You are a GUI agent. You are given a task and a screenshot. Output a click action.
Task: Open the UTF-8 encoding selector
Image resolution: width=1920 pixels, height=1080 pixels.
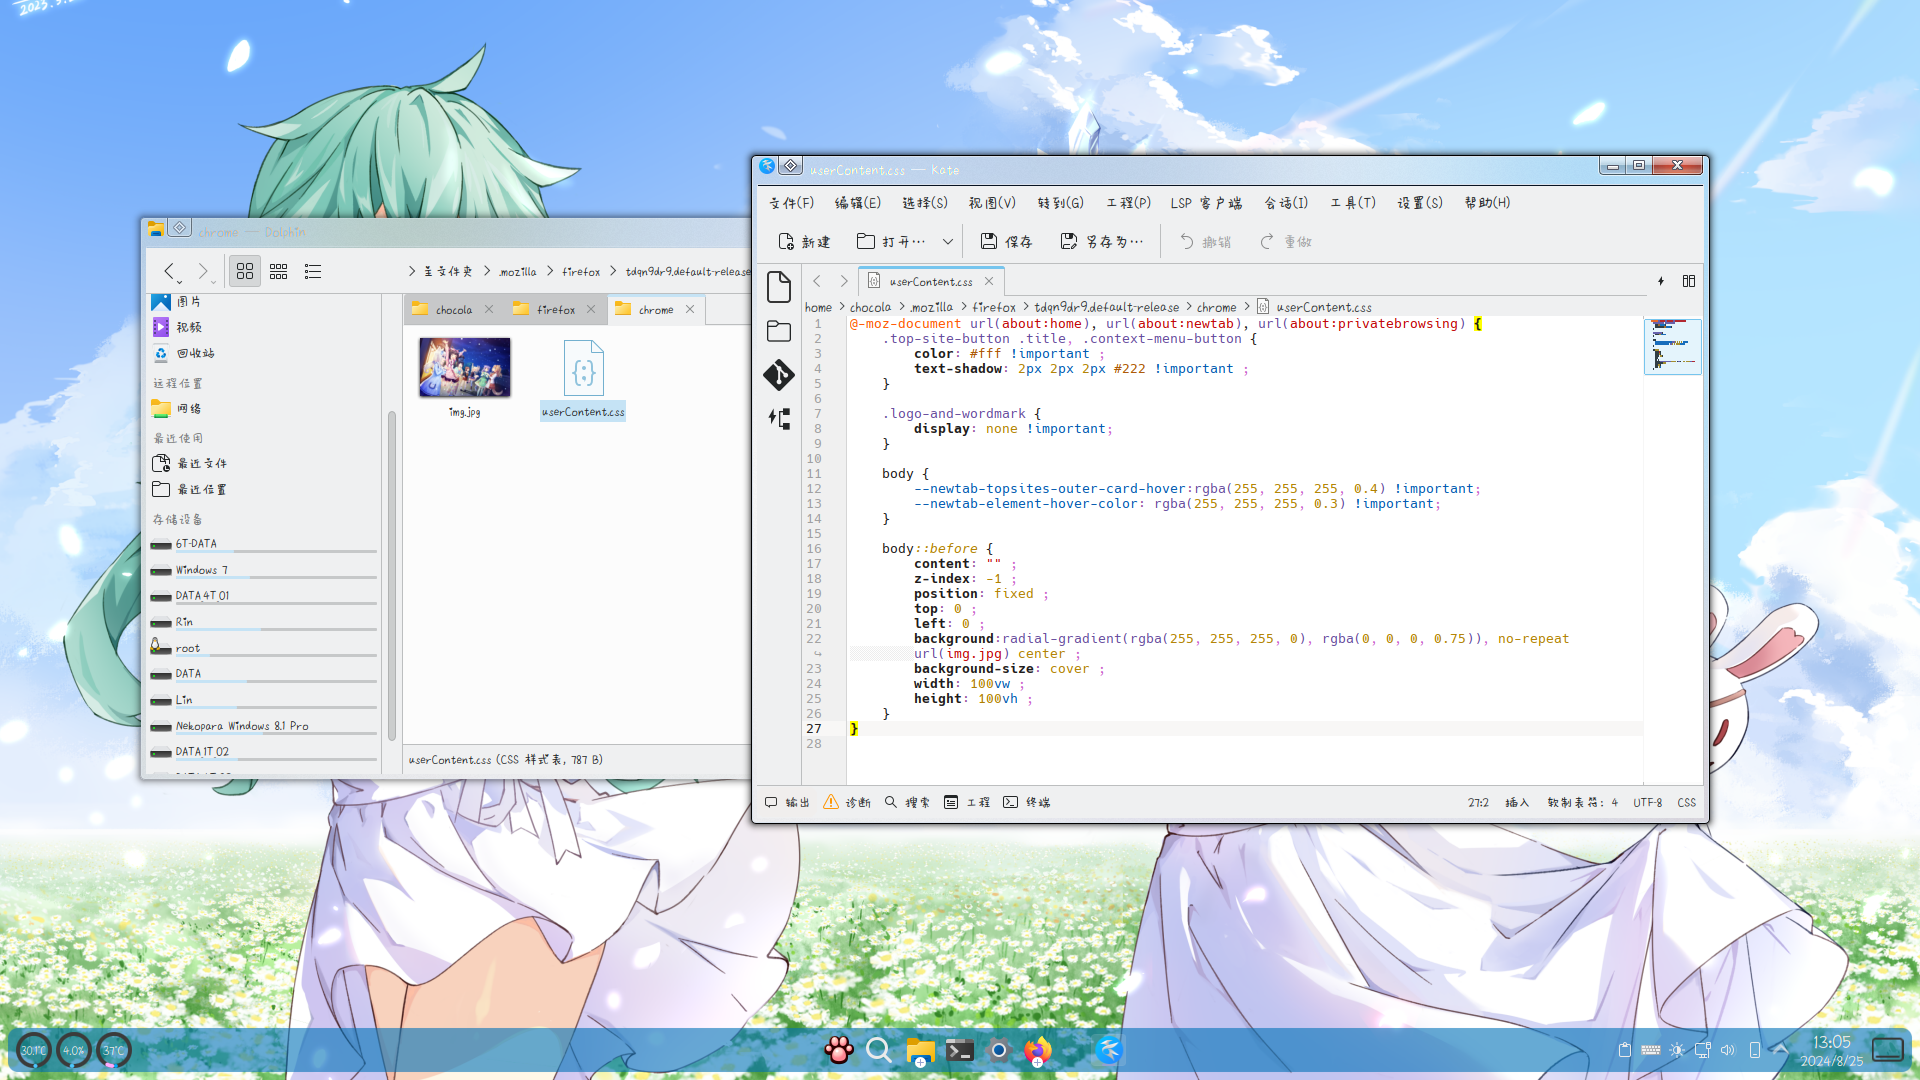pyautogui.click(x=1647, y=802)
